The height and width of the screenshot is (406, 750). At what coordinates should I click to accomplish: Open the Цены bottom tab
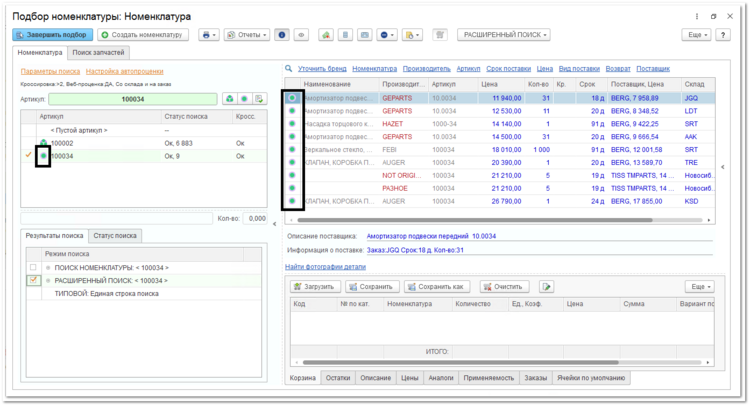[409, 378]
